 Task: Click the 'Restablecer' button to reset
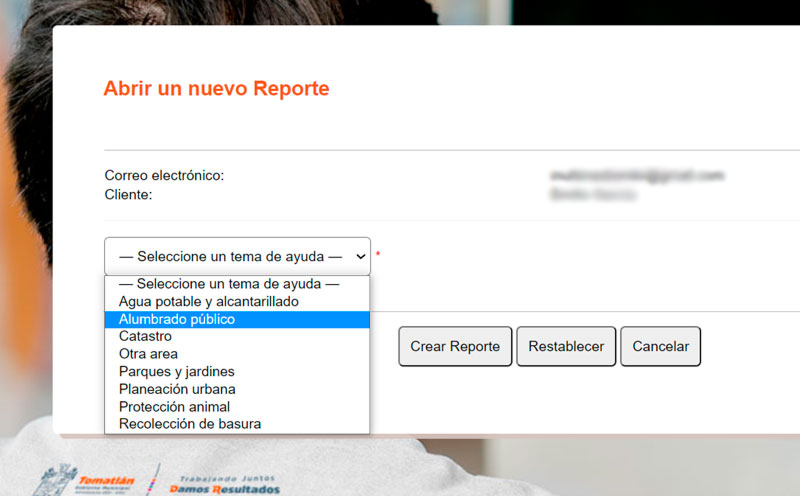[x=566, y=346]
